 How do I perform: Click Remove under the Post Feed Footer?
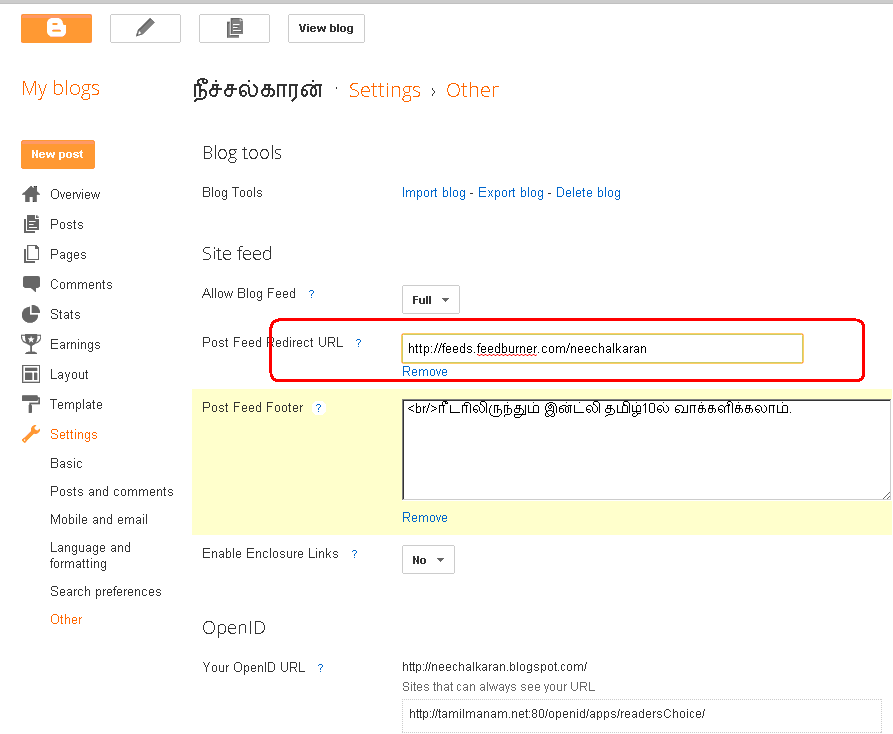(425, 518)
